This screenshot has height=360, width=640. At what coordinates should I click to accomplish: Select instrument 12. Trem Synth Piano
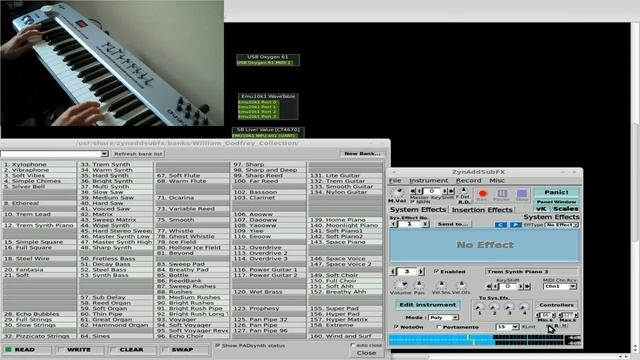point(39,225)
